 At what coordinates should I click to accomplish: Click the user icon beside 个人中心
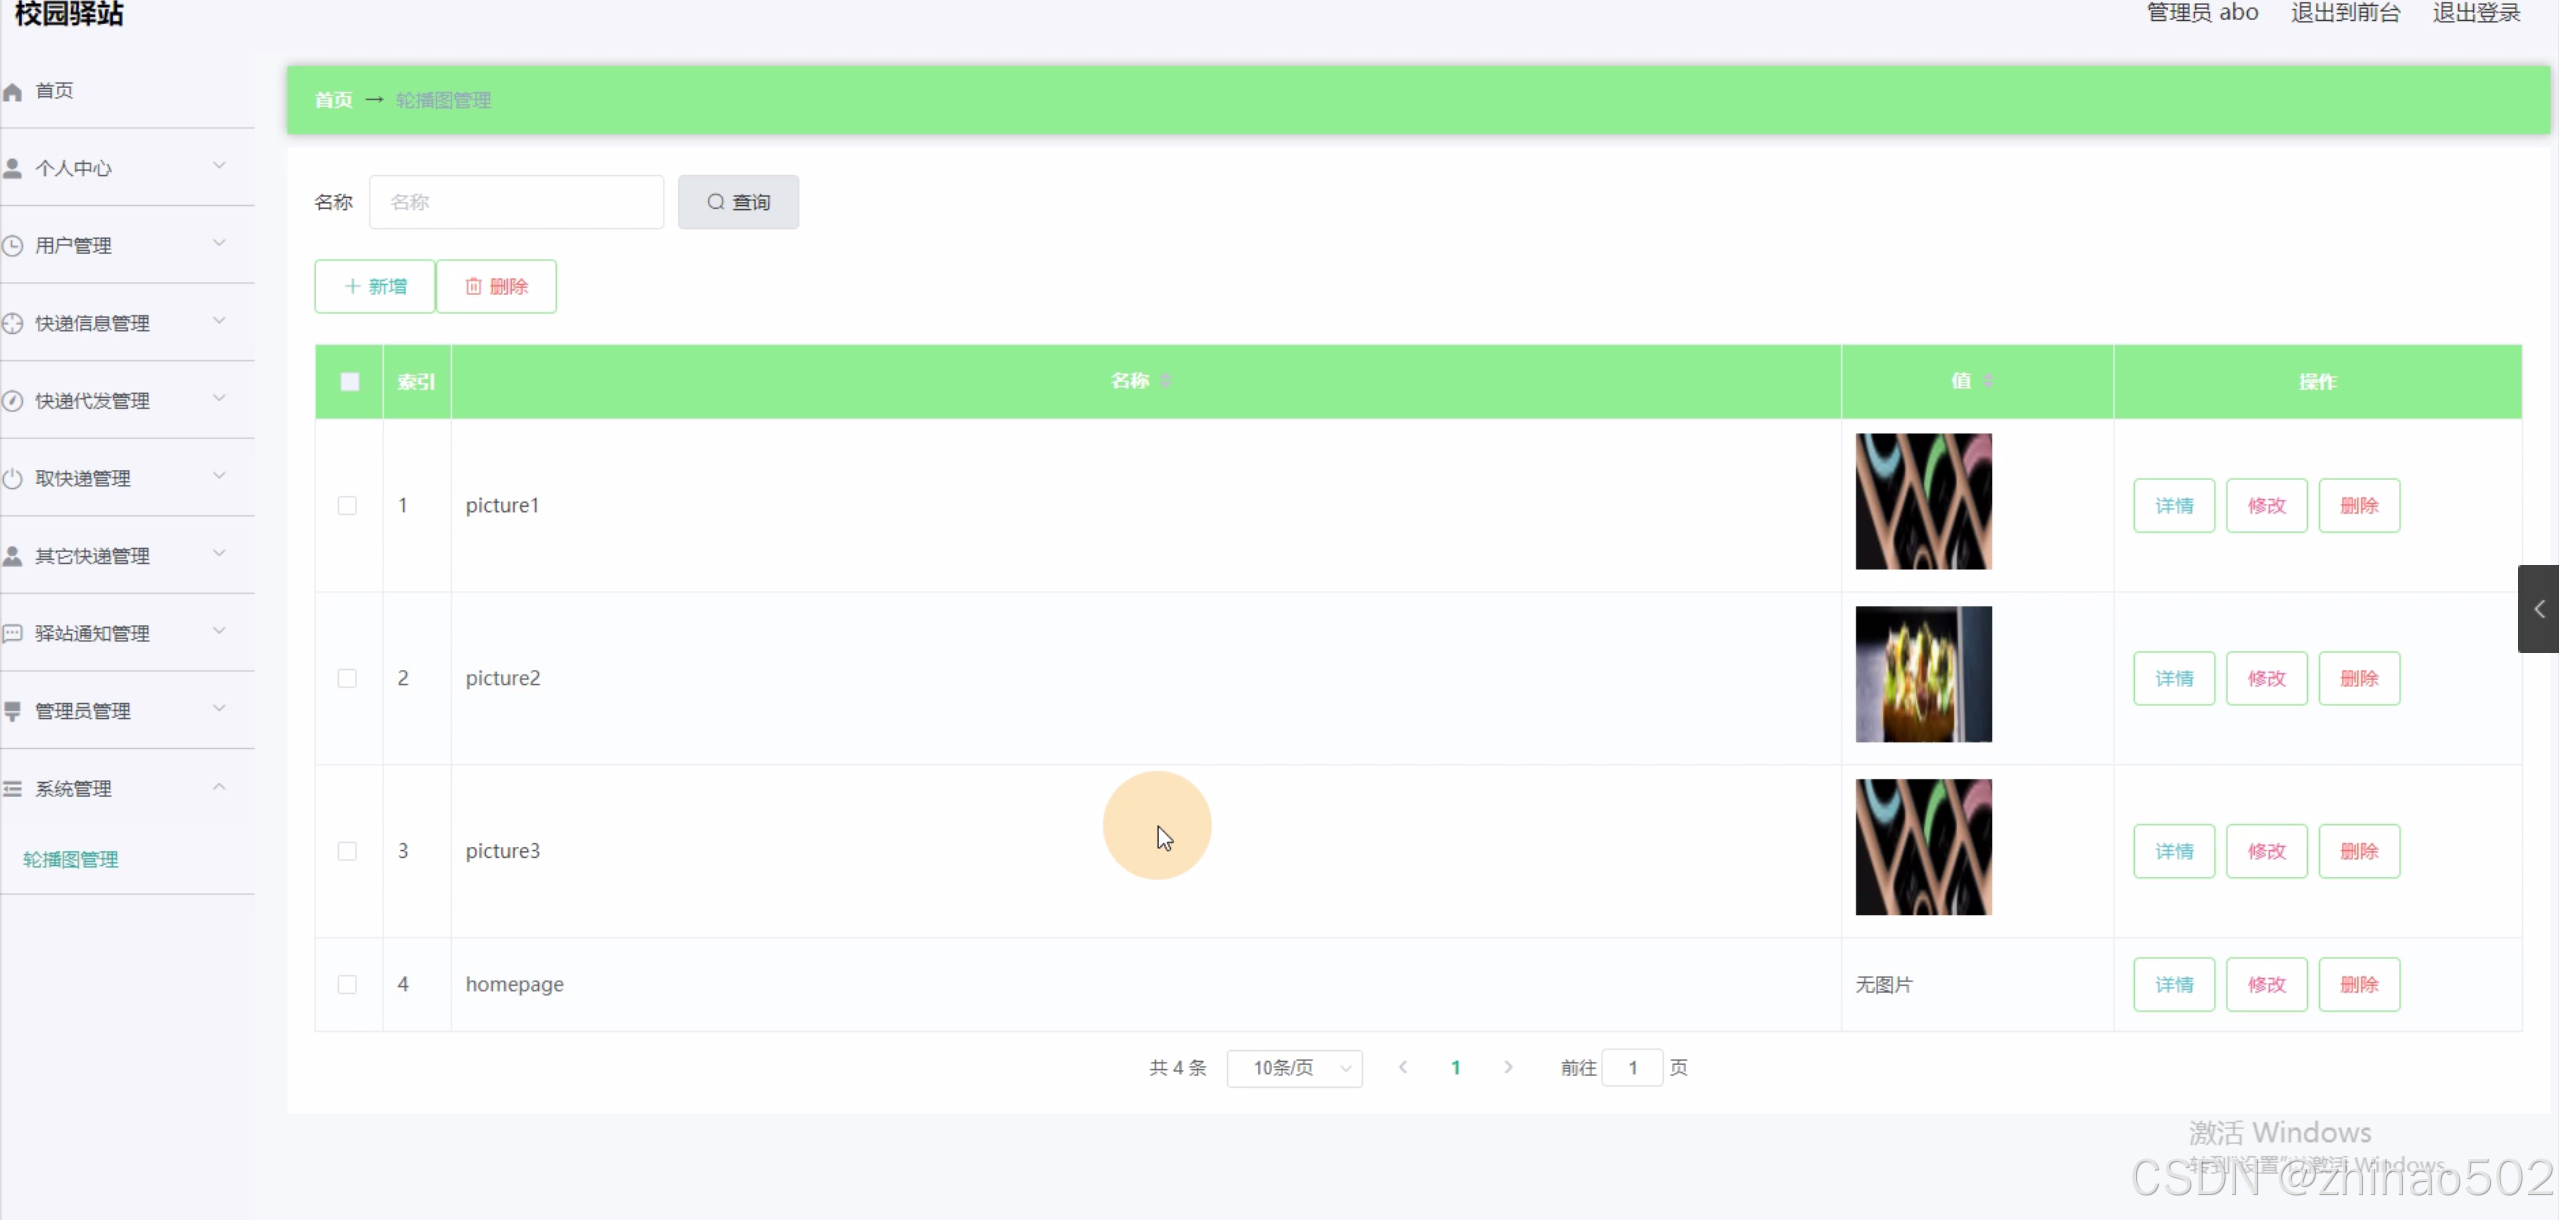click(x=13, y=168)
